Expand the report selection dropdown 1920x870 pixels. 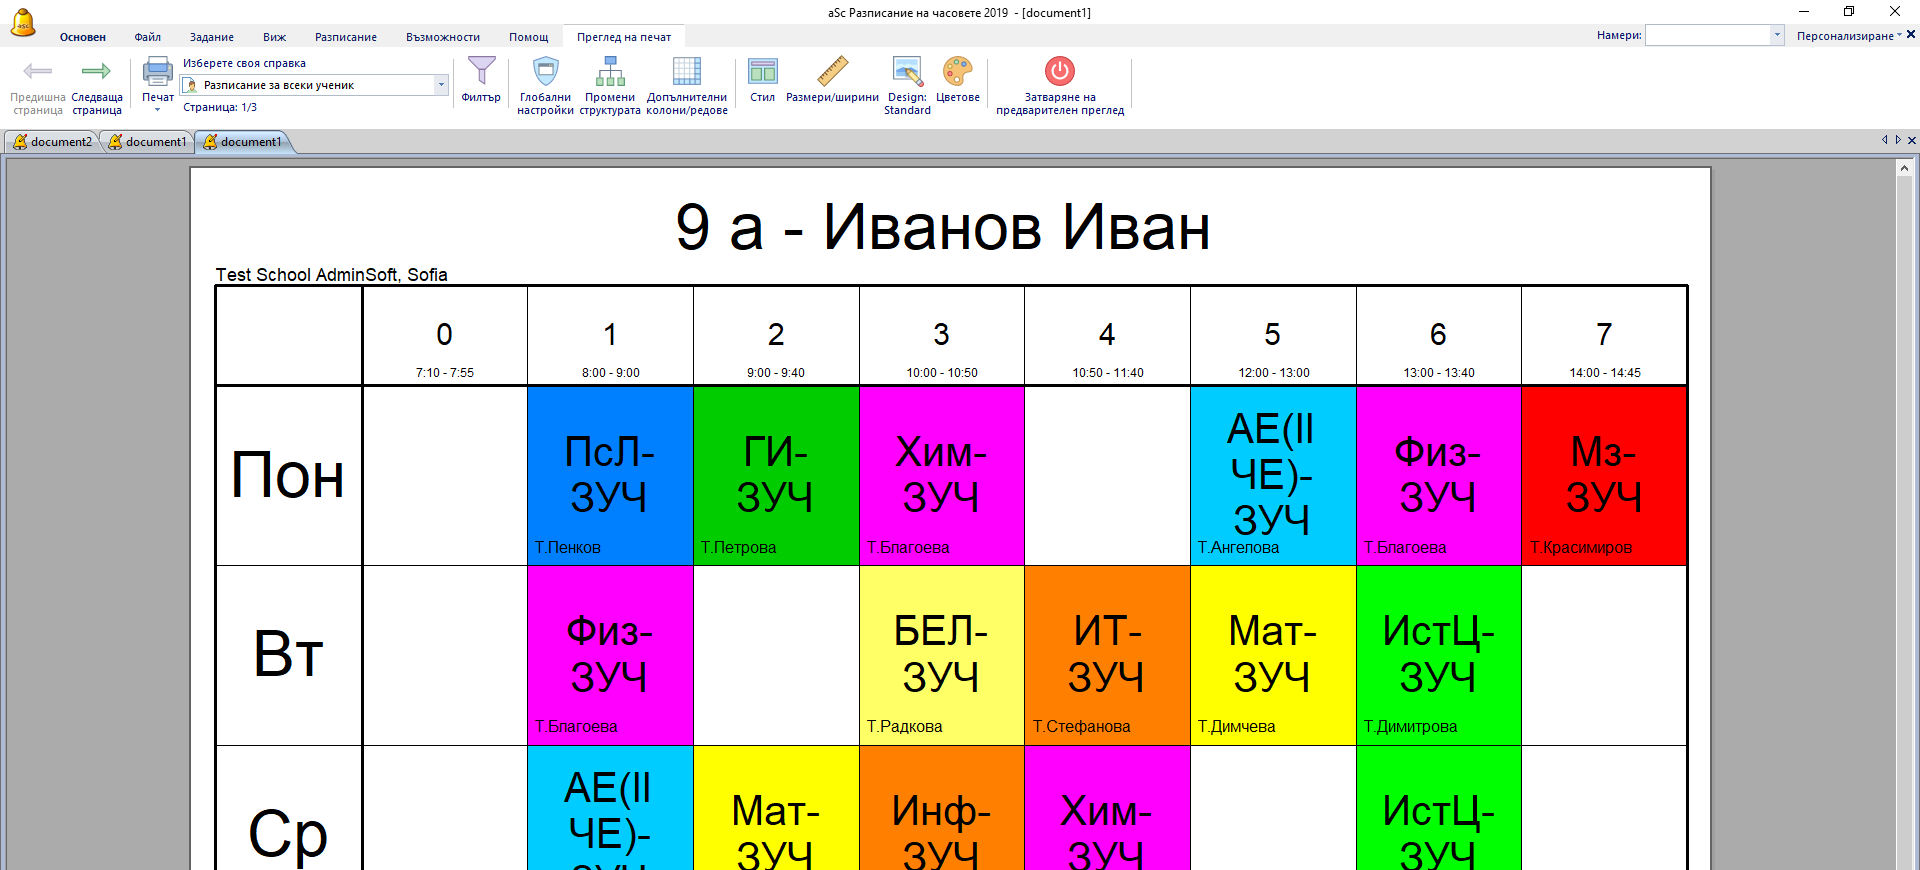pos(441,85)
